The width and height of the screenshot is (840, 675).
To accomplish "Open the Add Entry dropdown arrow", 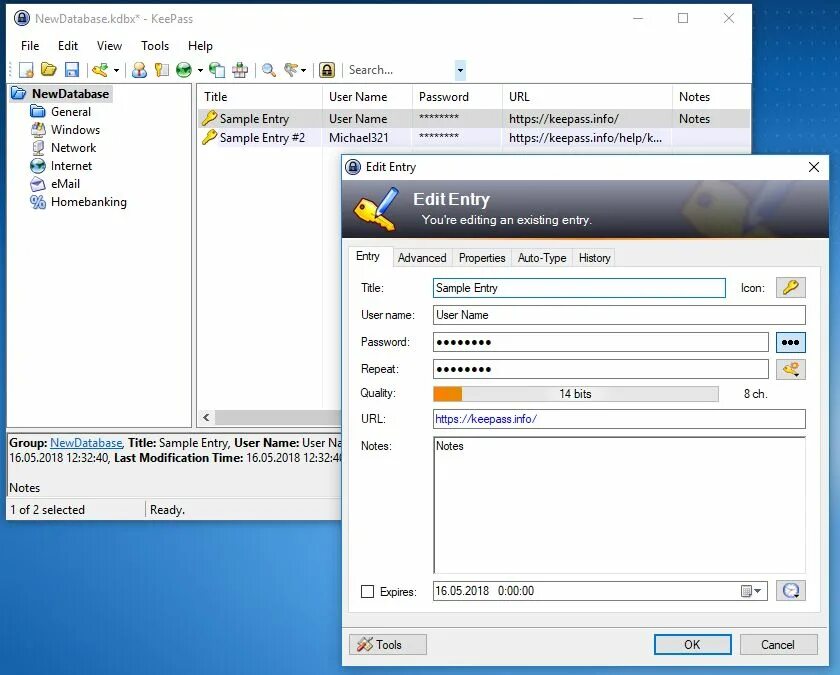I will click(116, 70).
